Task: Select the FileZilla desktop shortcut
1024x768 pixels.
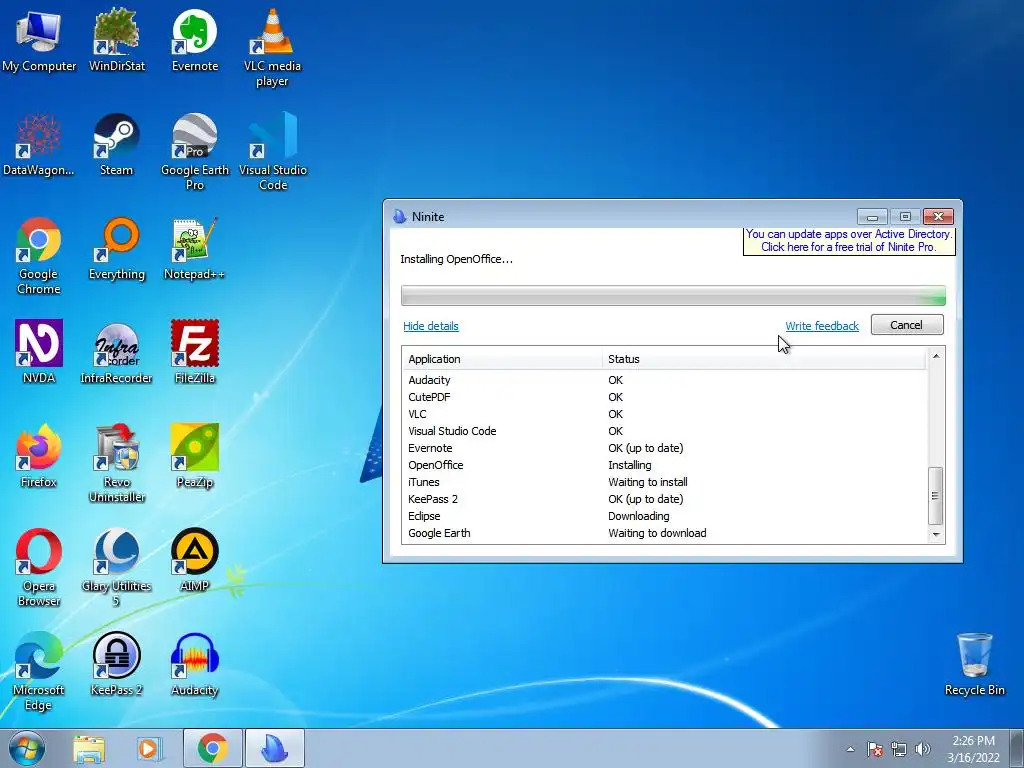Action: 195,352
